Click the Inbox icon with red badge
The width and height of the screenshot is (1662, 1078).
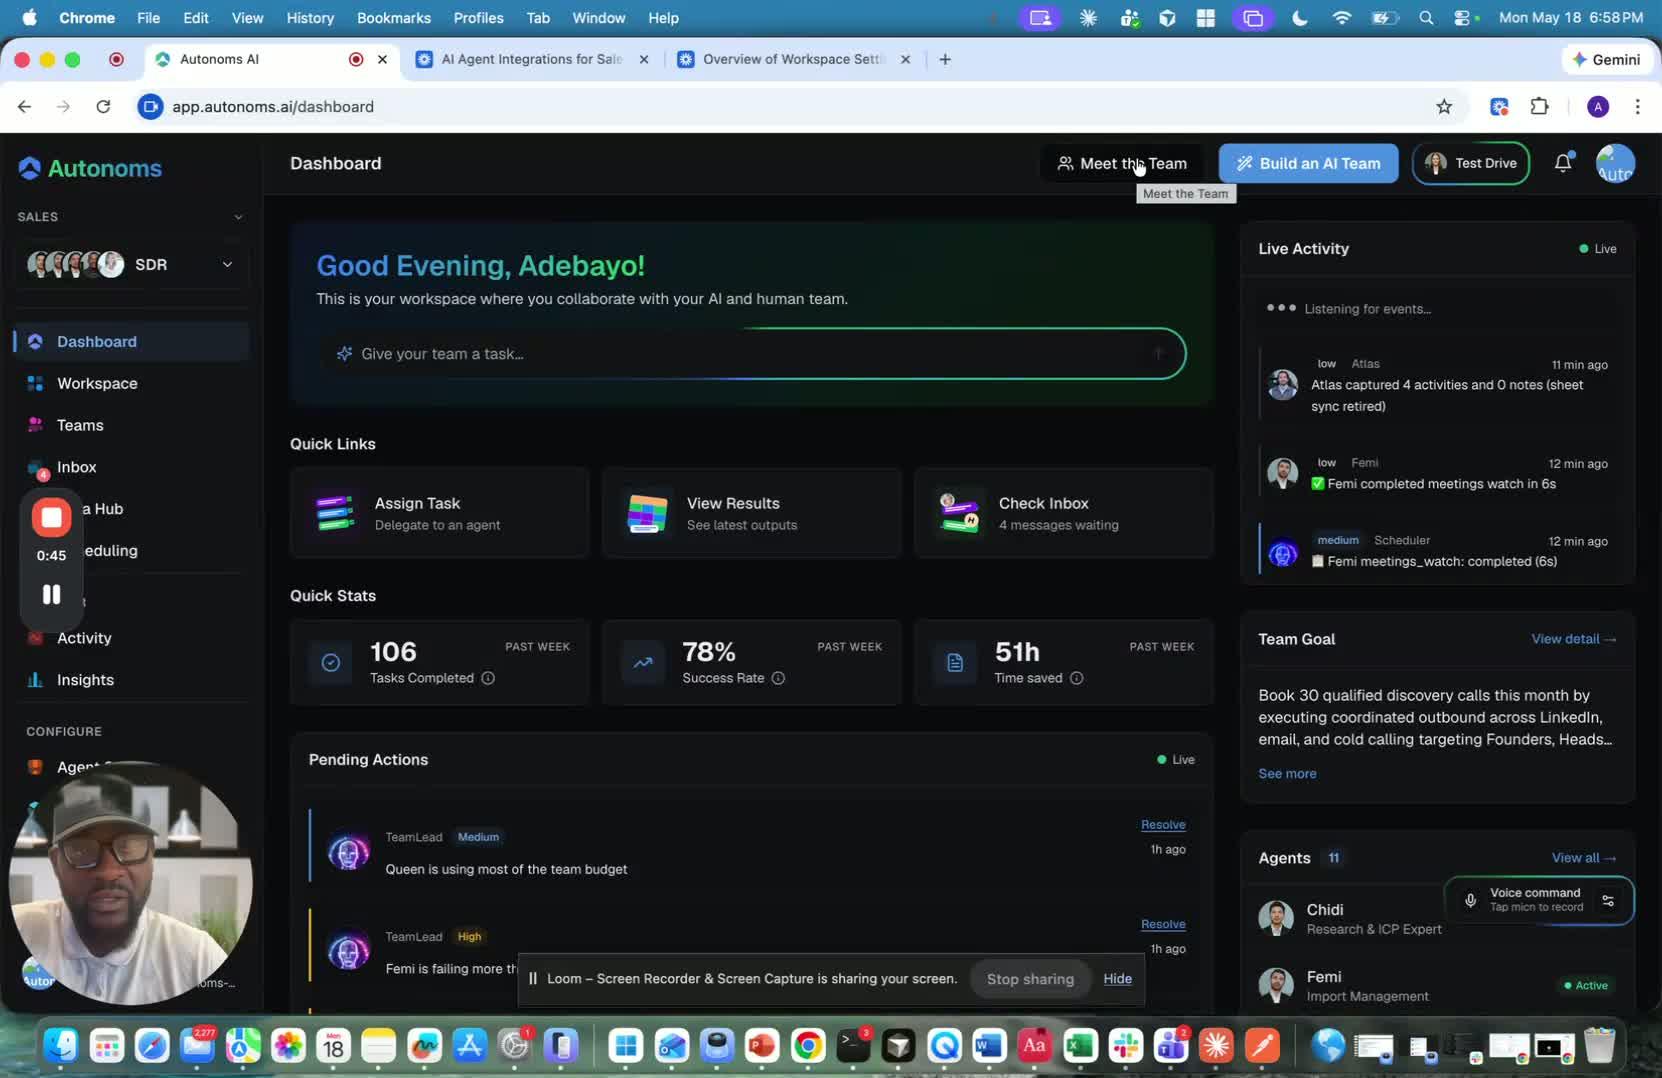coord(37,468)
